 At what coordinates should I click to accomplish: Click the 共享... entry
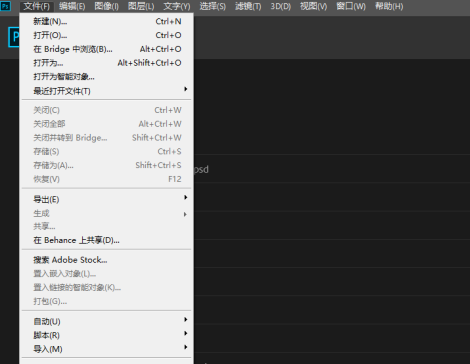point(107,227)
